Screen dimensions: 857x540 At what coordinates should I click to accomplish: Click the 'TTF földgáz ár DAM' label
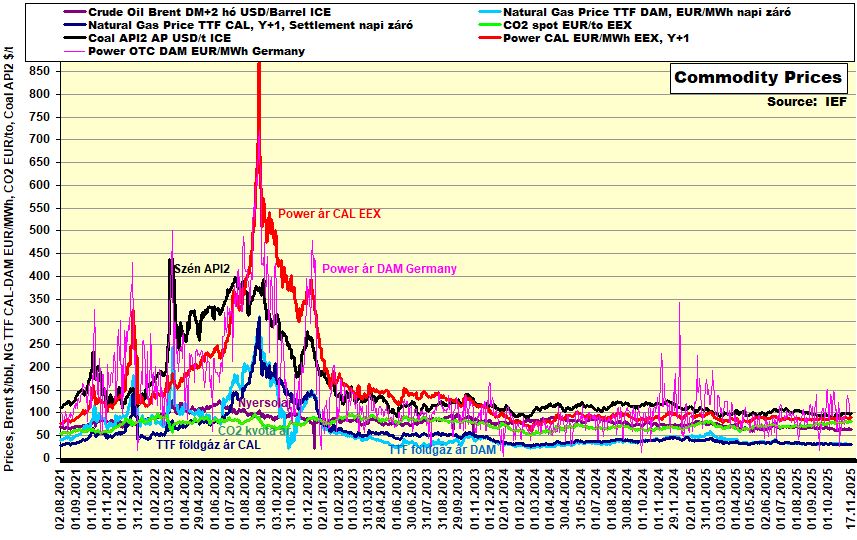pyautogui.click(x=441, y=450)
